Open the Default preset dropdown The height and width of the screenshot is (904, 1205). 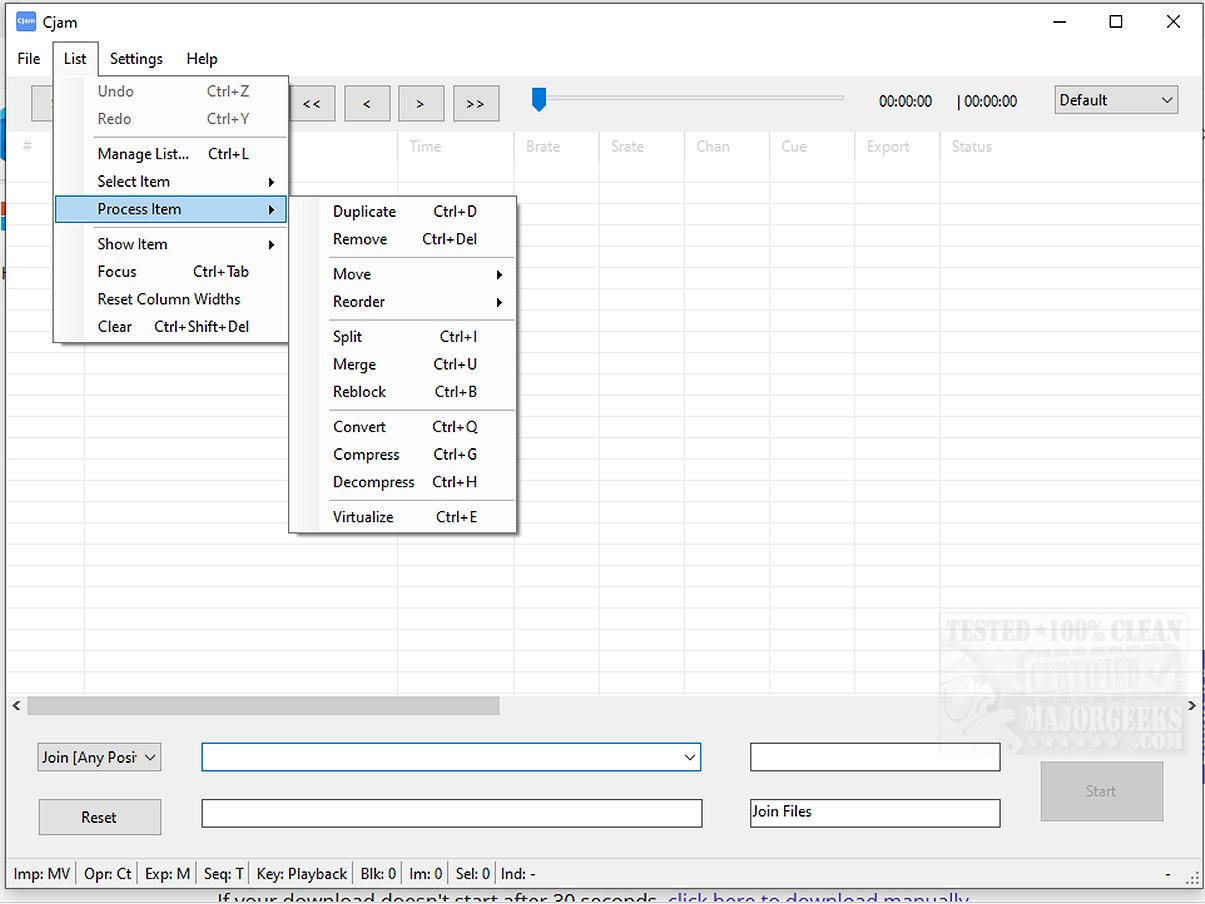pos(1116,100)
